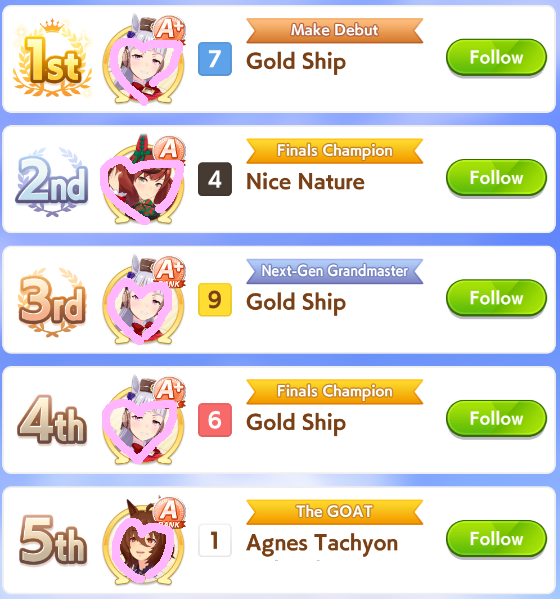Open the Nice Nature character portrait

[x=144, y=180]
